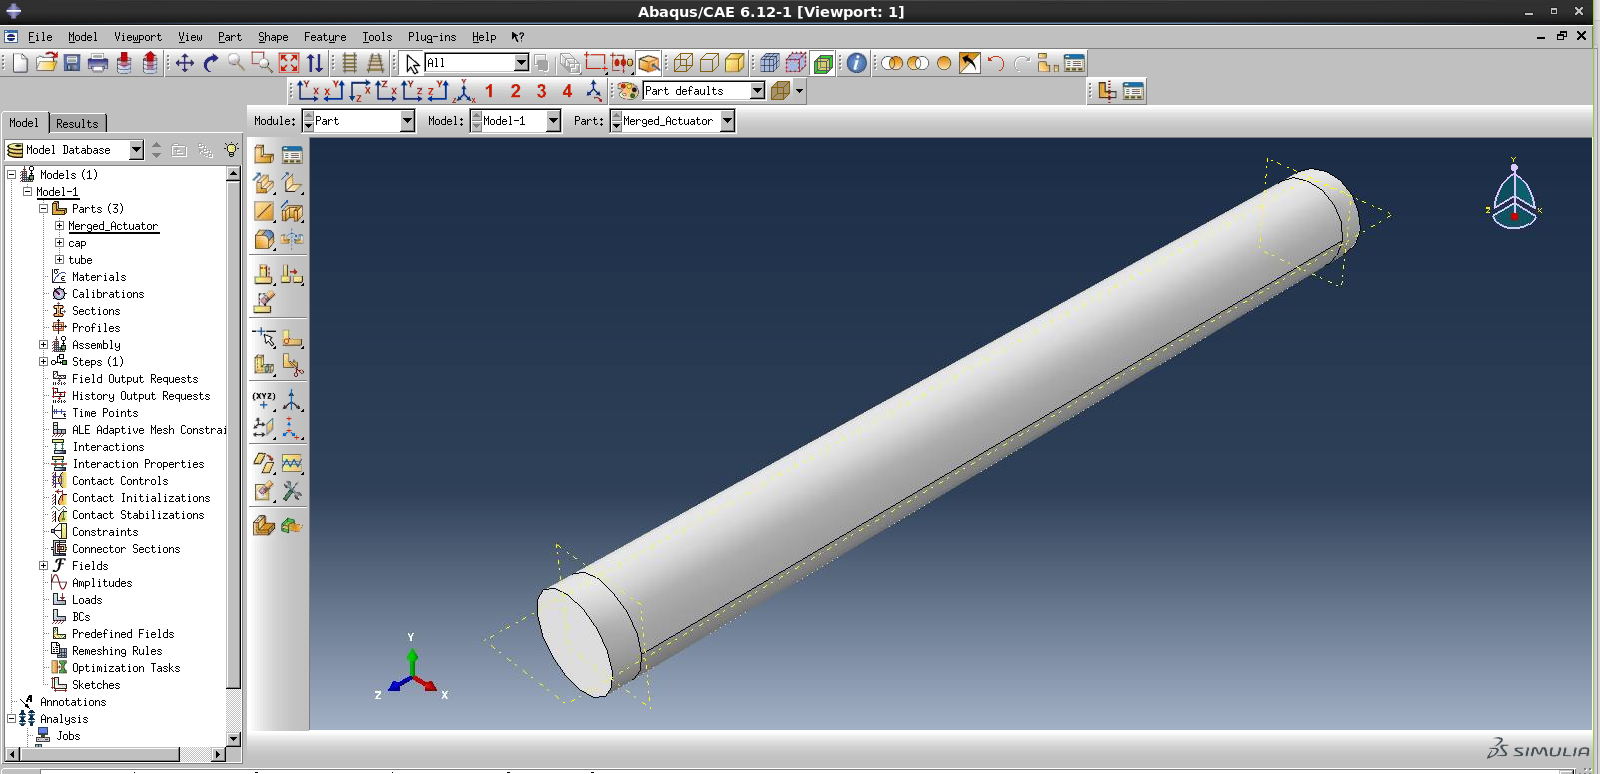This screenshot has height=774, width=1600.
Task: Save the model database with floppy icon
Action: coord(72,63)
